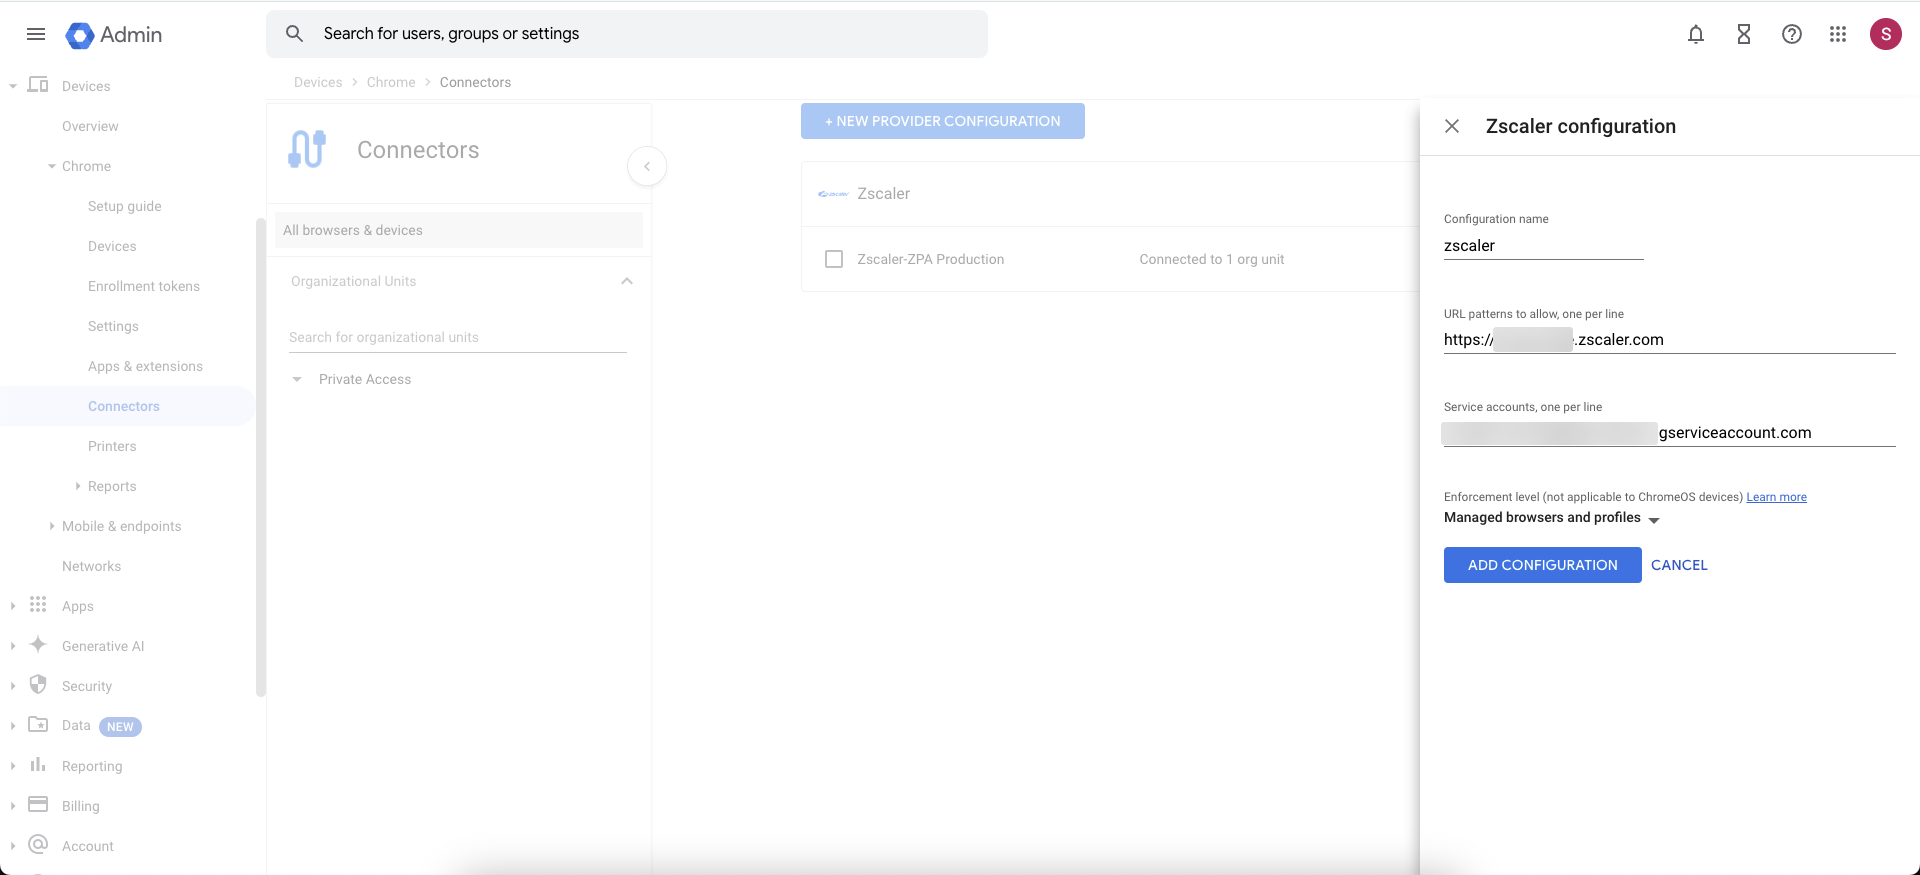The height and width of the screenshot is (875, 1920).
Task: Click the Connectors plug icon
Action: tap(307, 149)
